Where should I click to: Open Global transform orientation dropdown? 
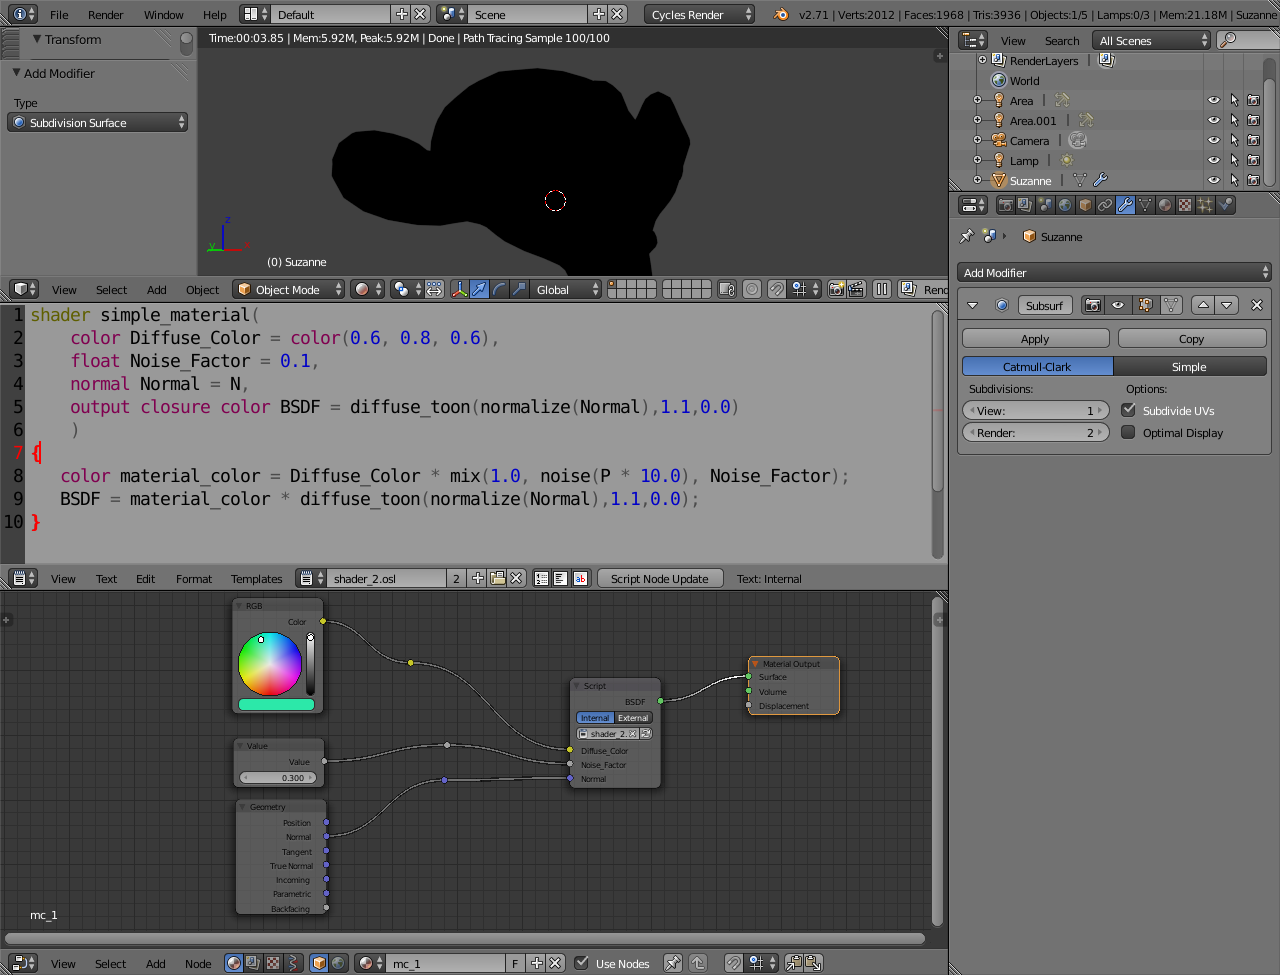pyautogui.click(x=566, y=289)
